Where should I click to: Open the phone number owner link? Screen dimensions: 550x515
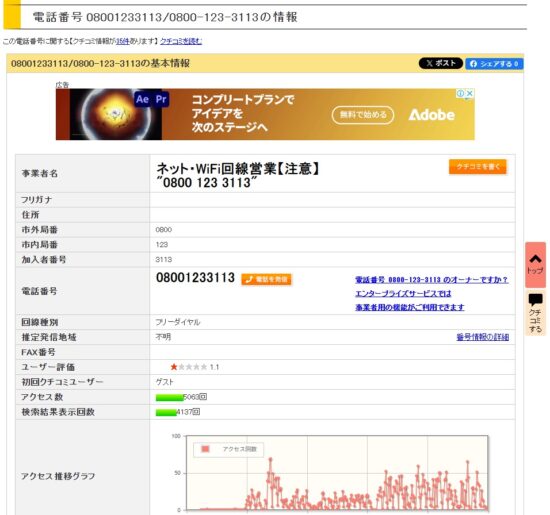click(431, 280)
